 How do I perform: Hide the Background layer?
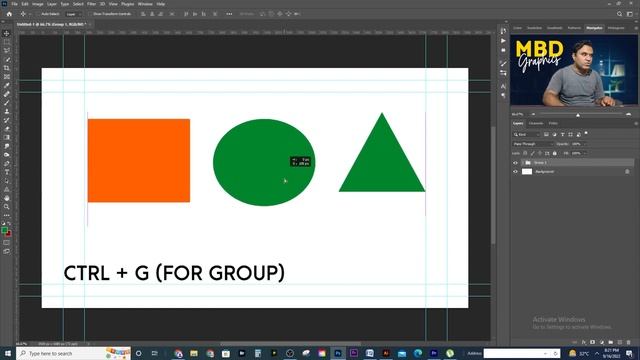(515, 172)
